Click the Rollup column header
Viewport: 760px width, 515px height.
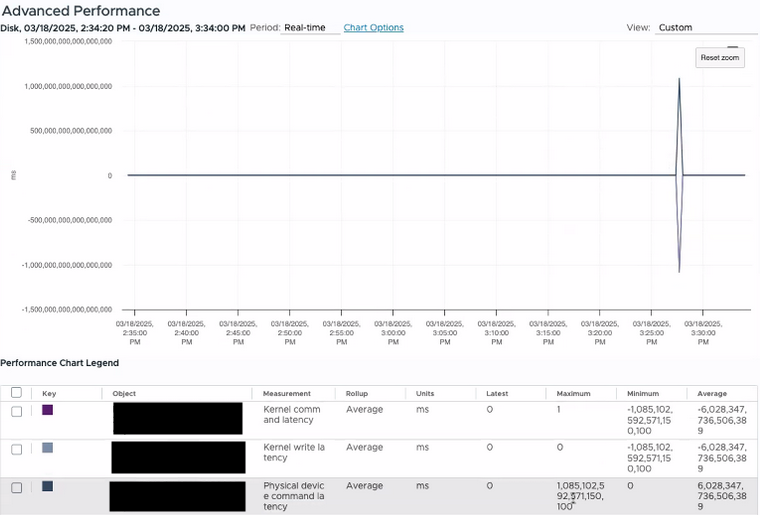click(357, 393)
